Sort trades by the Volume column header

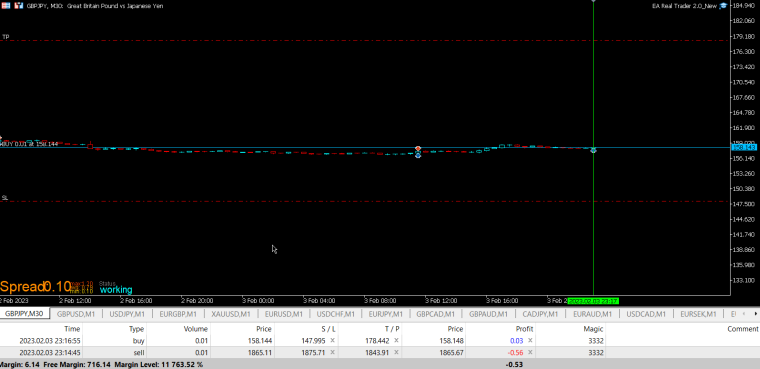coord(196,329)
